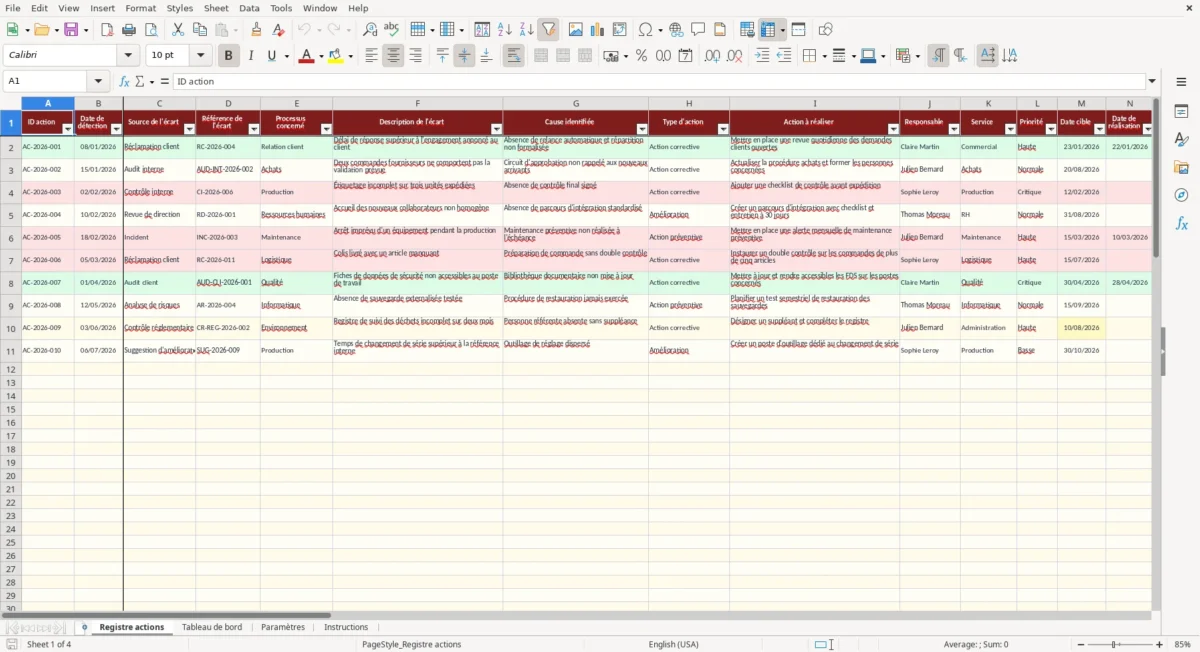Open the sidebar Properties panel icon
The width and height of the screenshot is (1200, 652).
pyautogui.click(x=1181, y=111)
